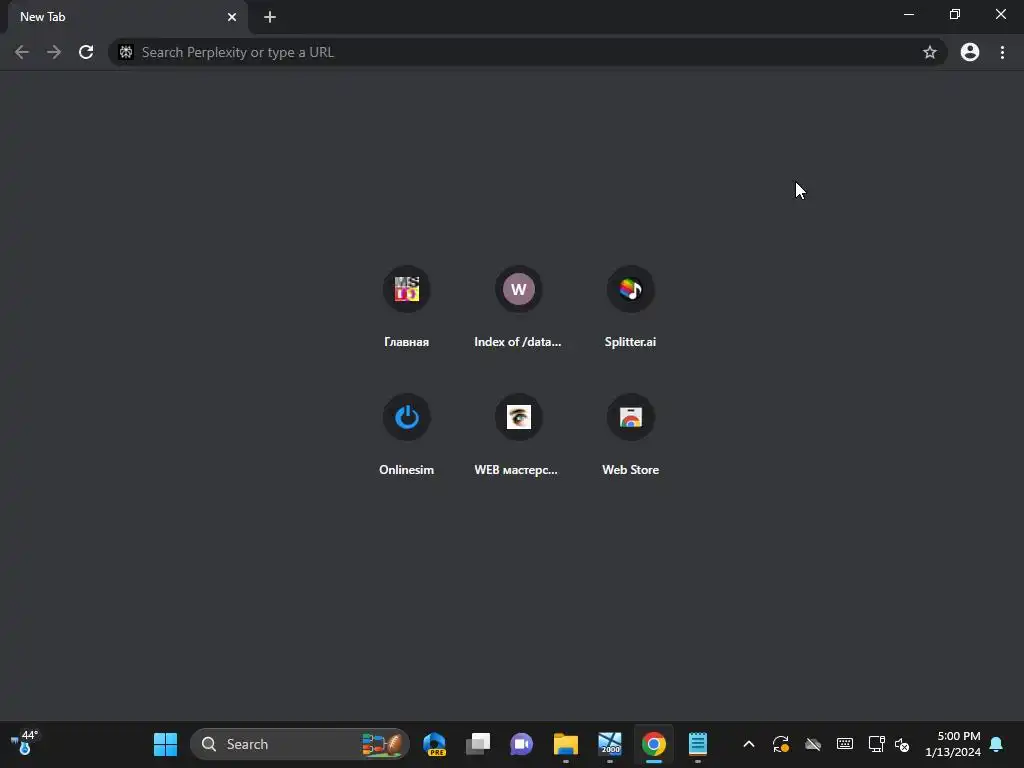Open the Onlinesim shortcut

click(406, 435)
